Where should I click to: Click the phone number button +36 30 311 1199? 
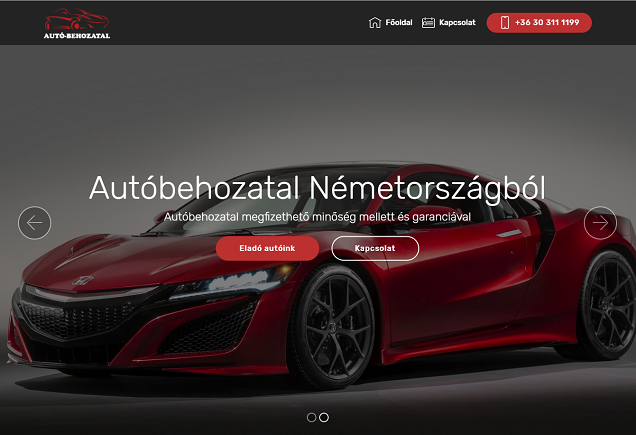point(539,23)
